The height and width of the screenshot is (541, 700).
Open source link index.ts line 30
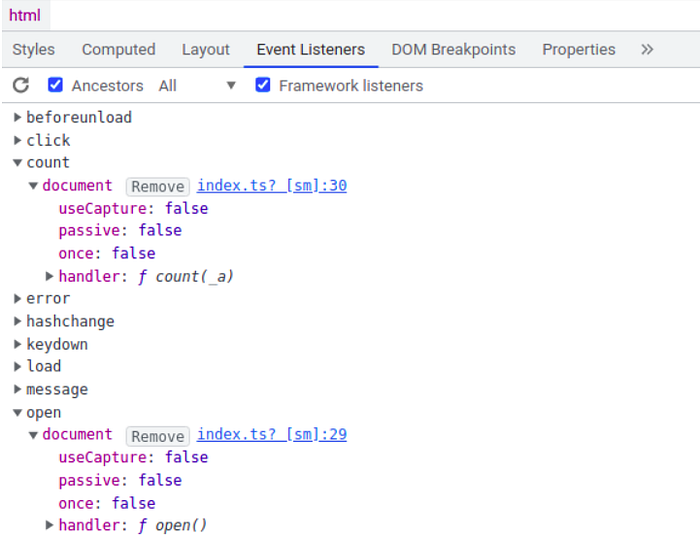pos(272,185)
